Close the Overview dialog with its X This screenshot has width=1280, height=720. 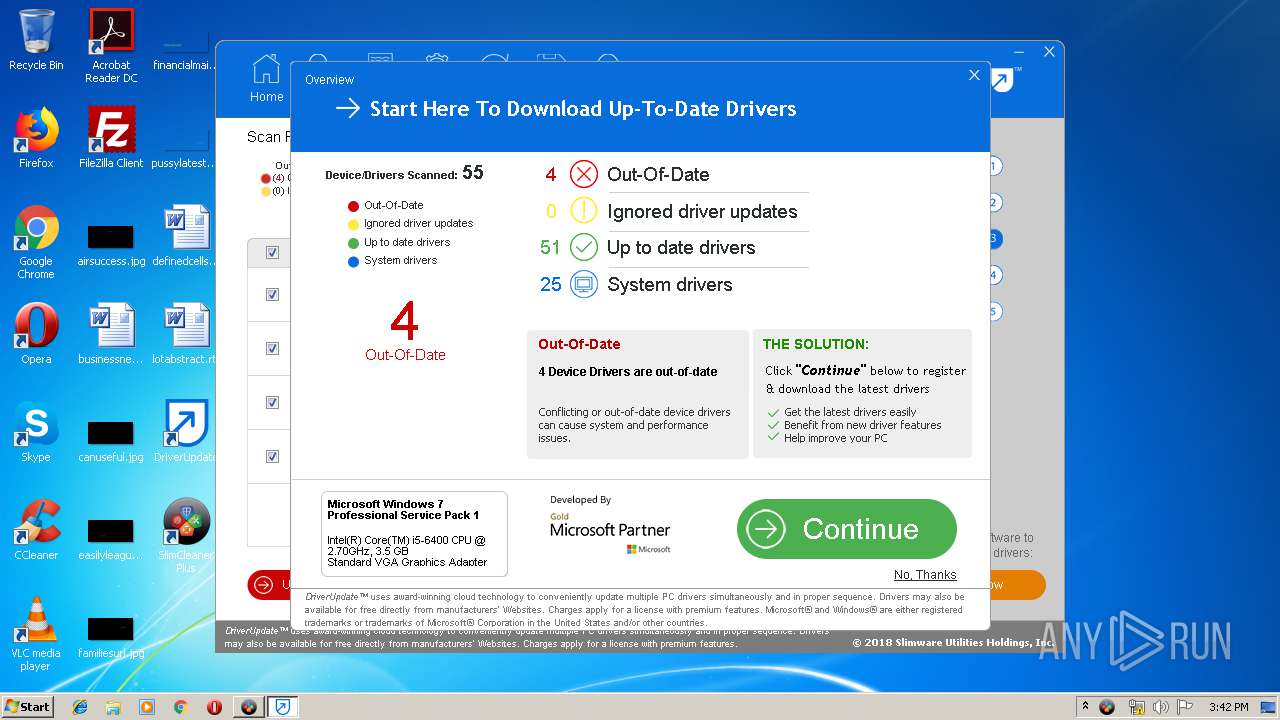coord(974,75)
